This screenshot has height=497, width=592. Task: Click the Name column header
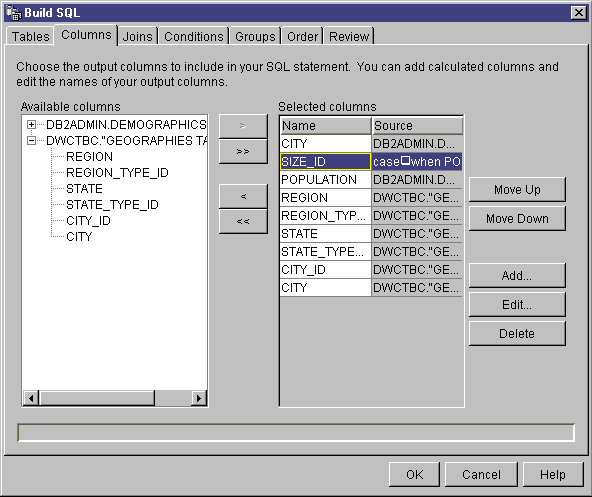point(326,126)
